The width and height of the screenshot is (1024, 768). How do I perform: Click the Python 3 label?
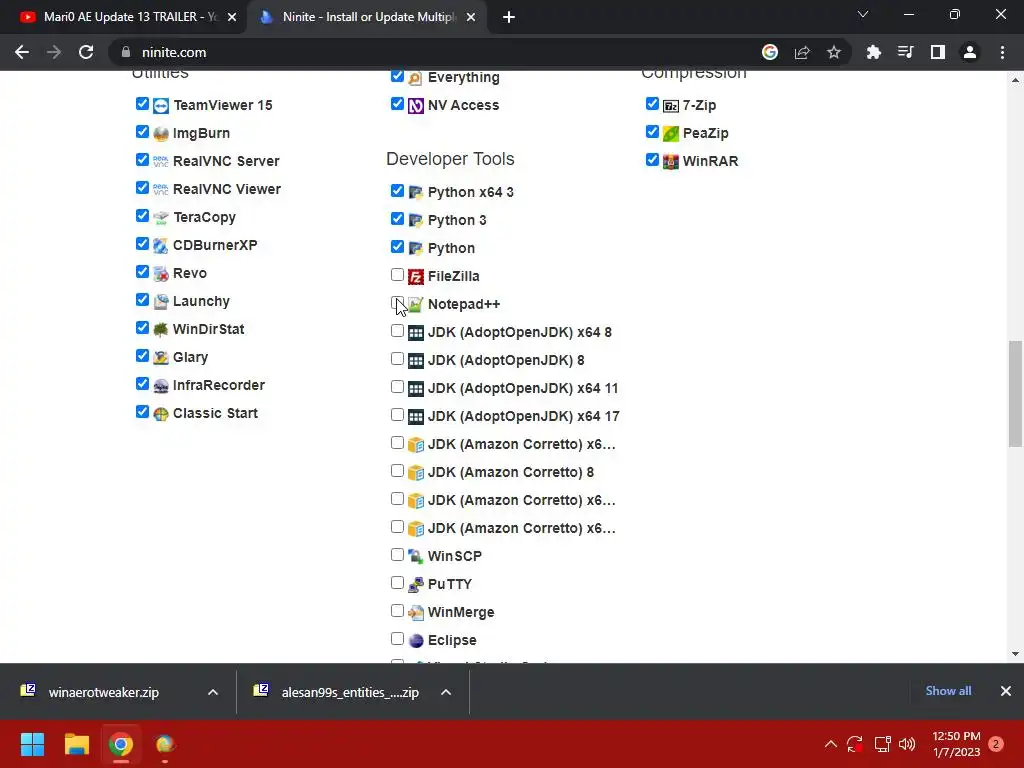point(456,220)
